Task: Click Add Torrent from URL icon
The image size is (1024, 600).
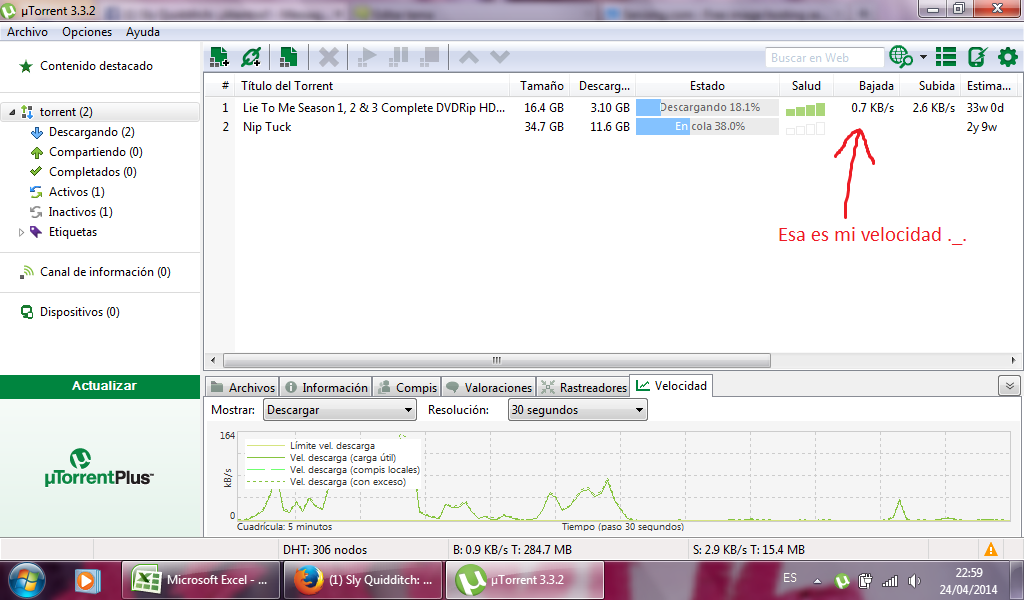Action: (251, 57)
